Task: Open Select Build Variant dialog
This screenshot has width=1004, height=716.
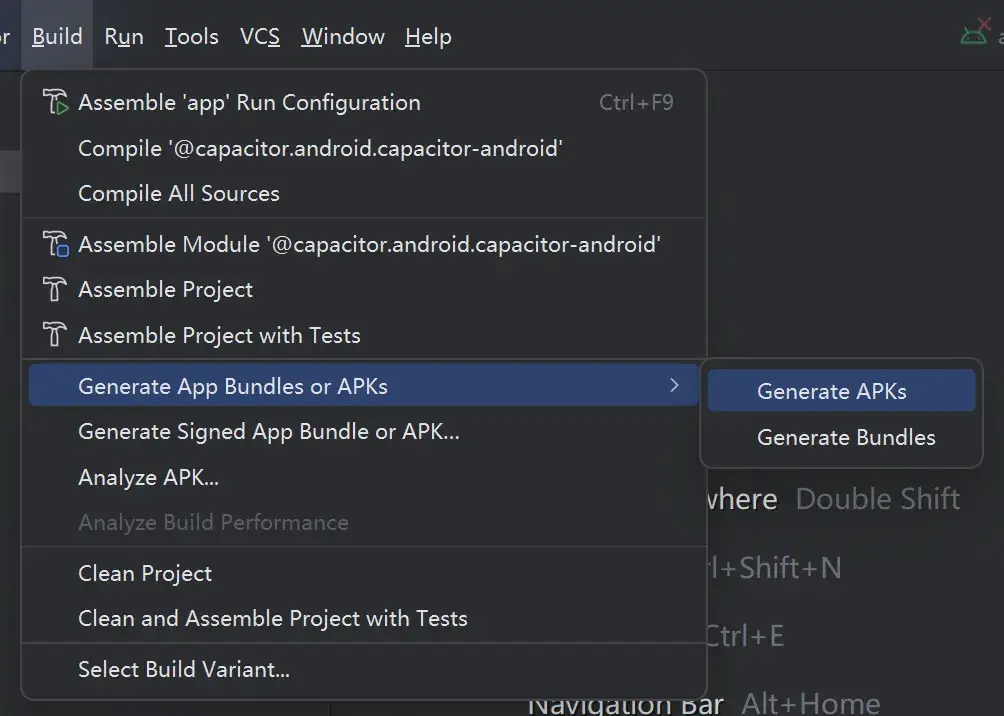Action: pyautogui.click(x=184, y=669)
